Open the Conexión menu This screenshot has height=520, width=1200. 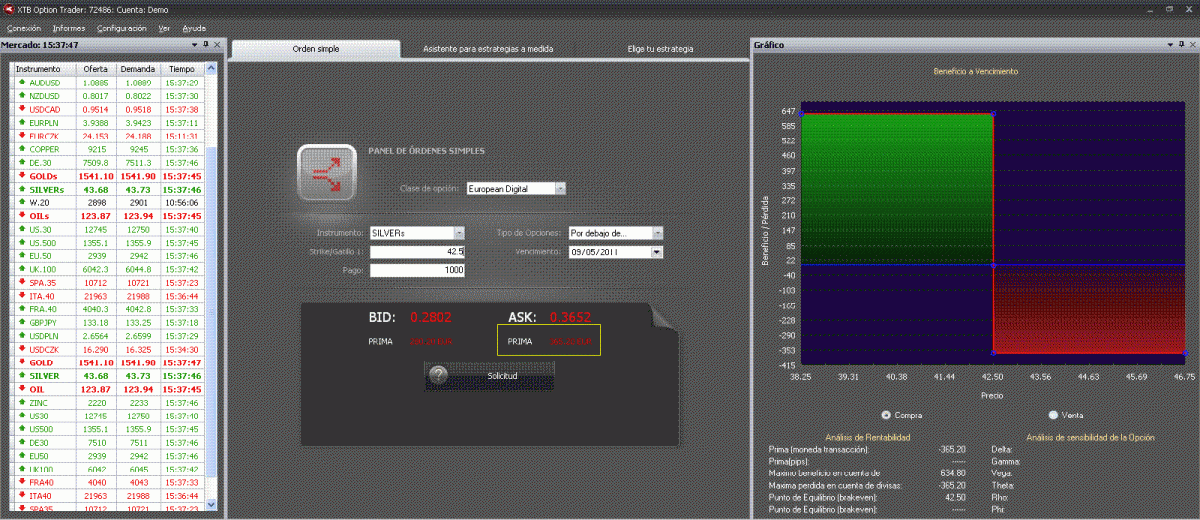click(23, 29)
